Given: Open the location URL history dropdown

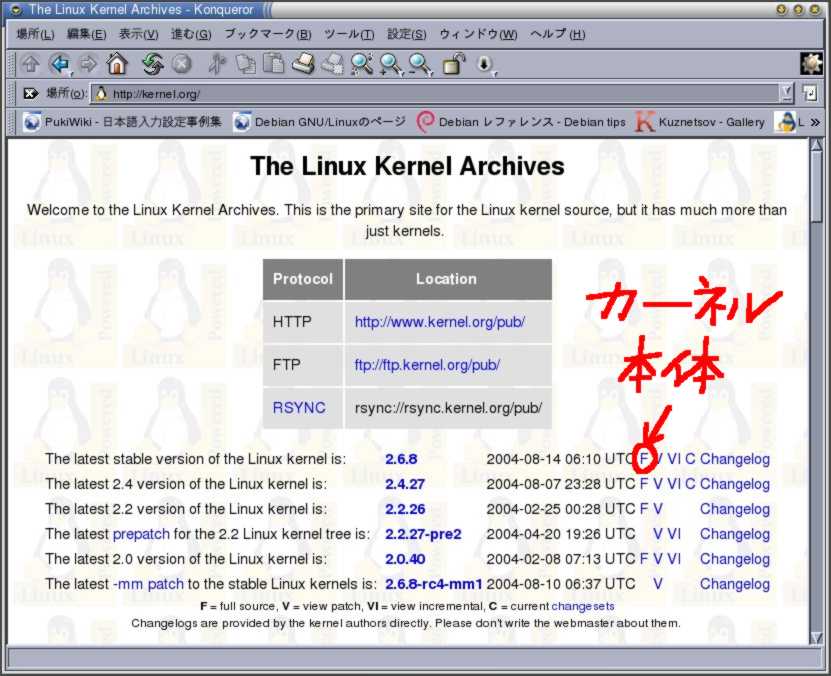Looking at the screenshot, I should (x=786, y=93).
